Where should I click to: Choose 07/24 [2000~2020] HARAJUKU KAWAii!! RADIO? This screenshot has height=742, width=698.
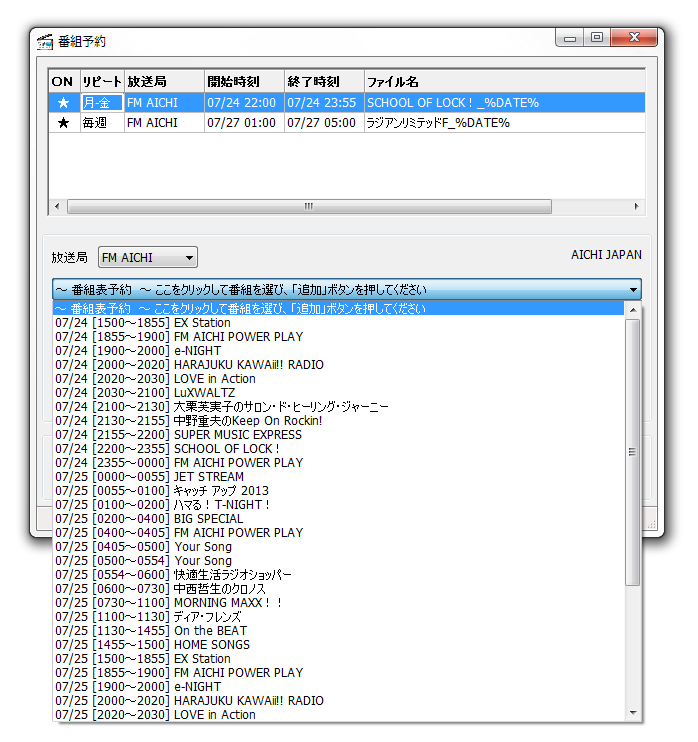click(338, 365)
